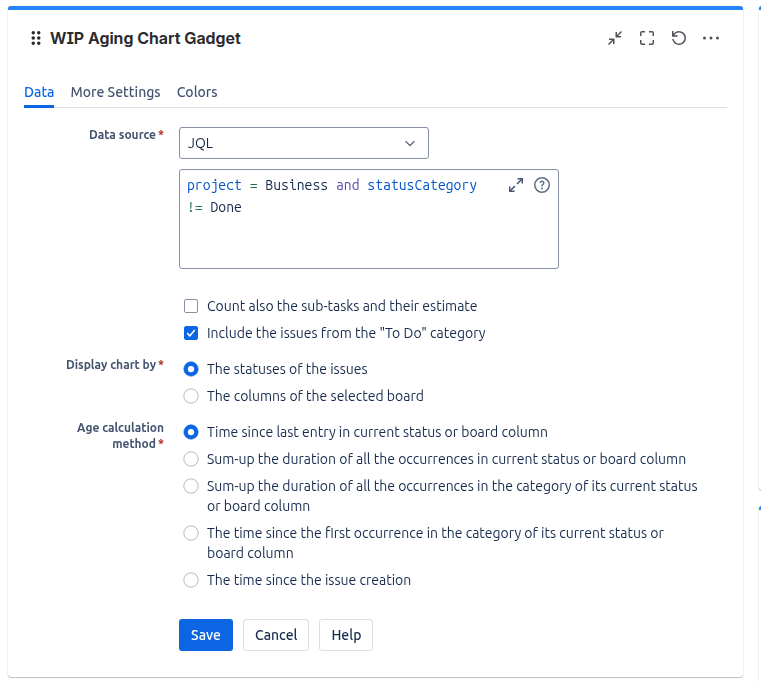This screenshot has width=761, height=682.
Task: Open the gadget more actions menu
Action: coord(711,38)
